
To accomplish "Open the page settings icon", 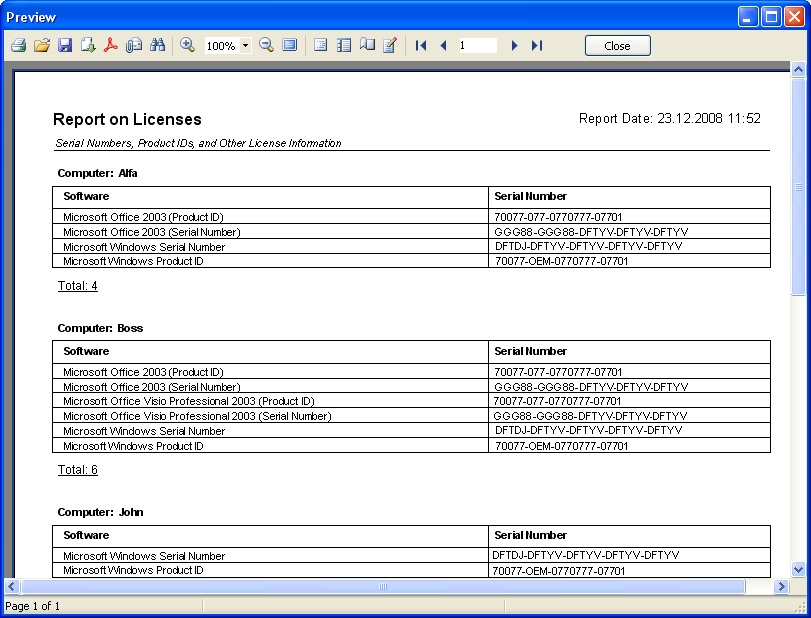I will pyautogui.click(x=367, y=46).
